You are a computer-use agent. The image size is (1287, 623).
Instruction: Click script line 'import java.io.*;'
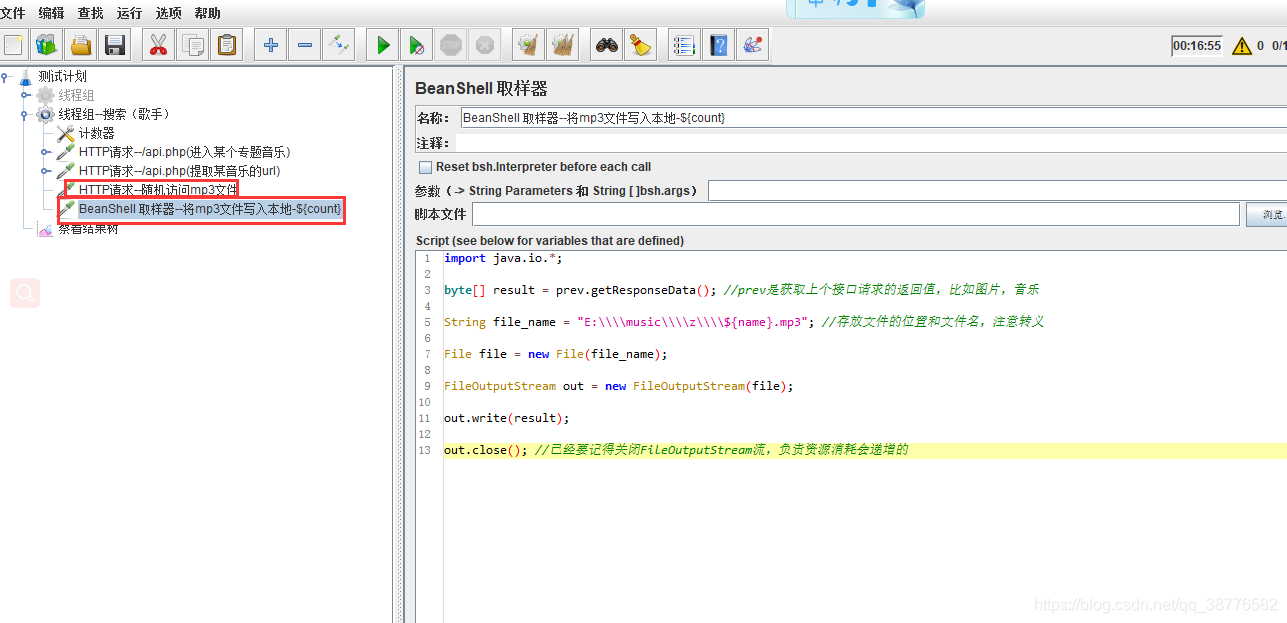pos(503,258)
